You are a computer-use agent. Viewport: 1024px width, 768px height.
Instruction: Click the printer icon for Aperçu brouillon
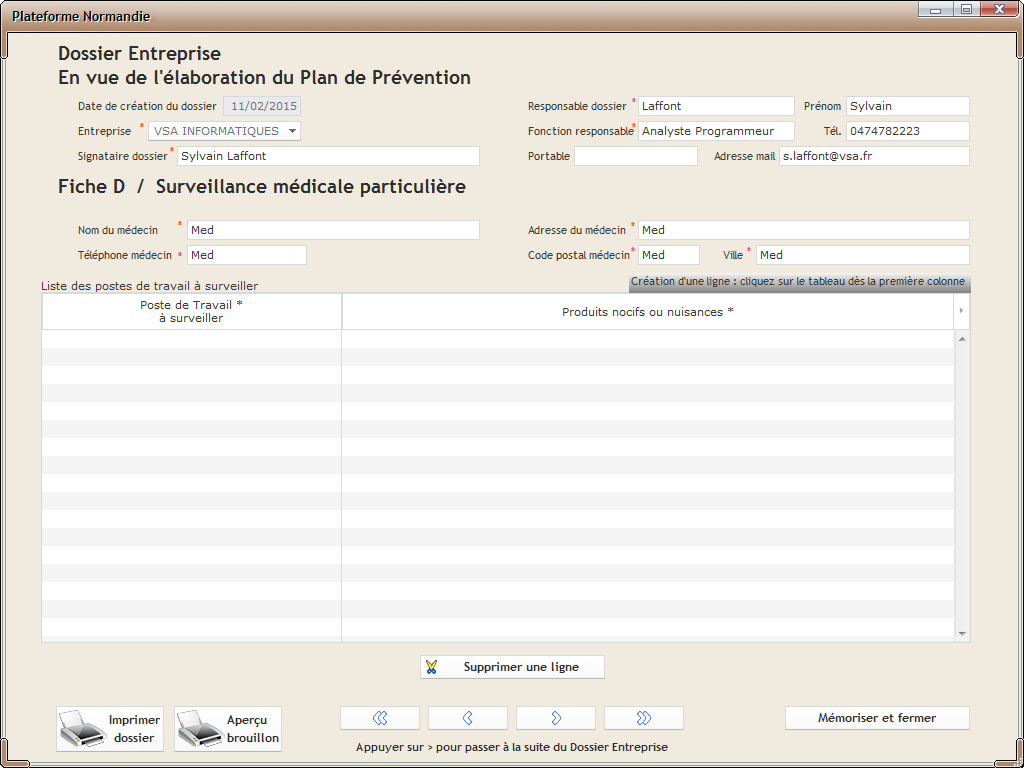click(x=199, y=730)
